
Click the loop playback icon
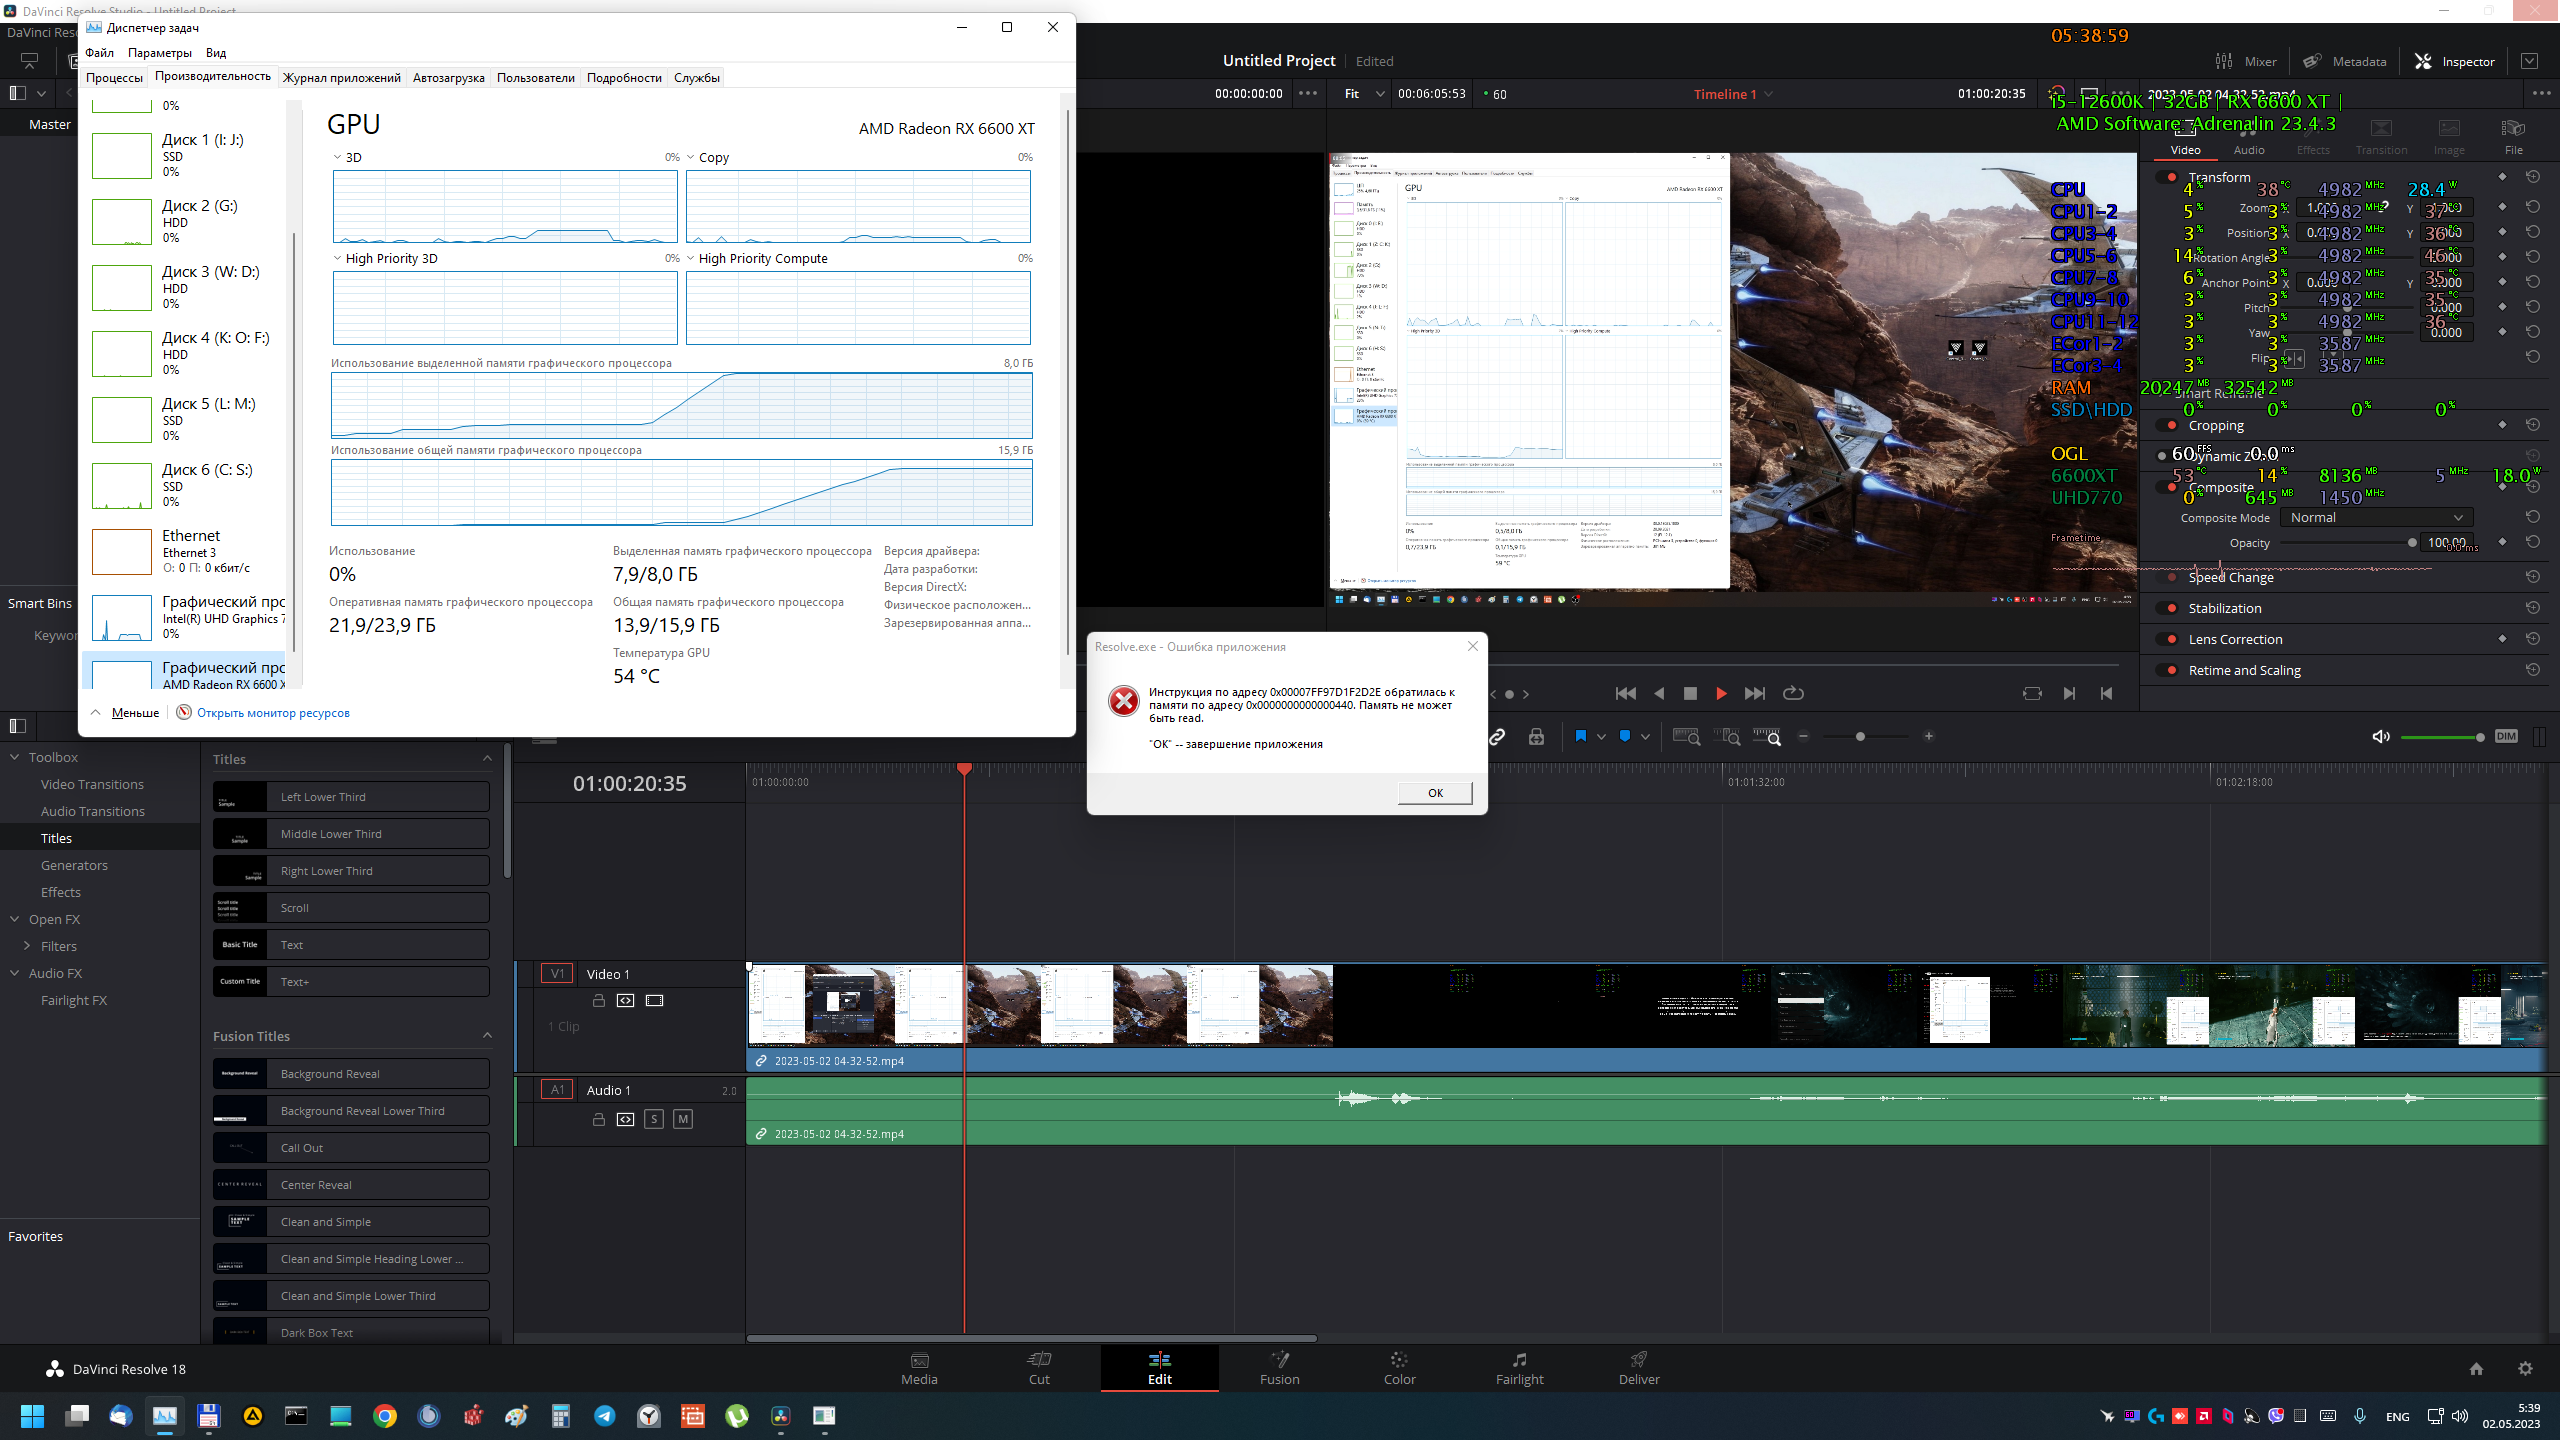[x=1793, y=693]
